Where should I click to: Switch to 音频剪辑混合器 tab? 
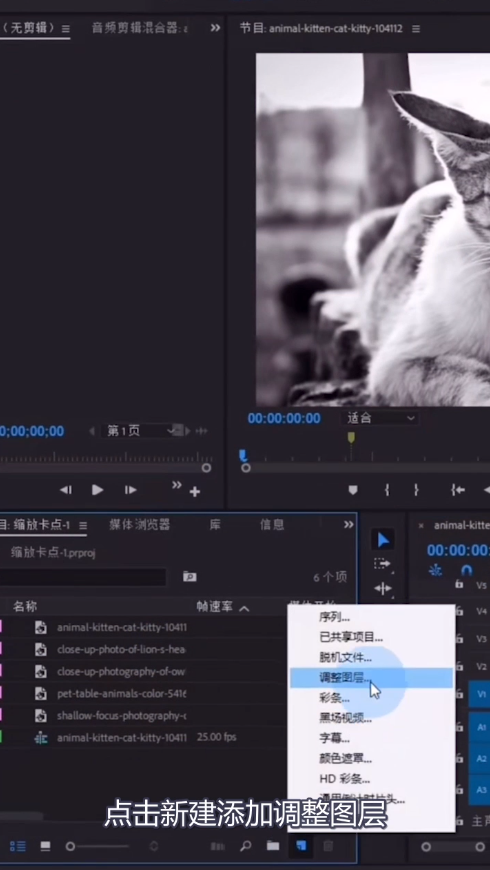140,28
